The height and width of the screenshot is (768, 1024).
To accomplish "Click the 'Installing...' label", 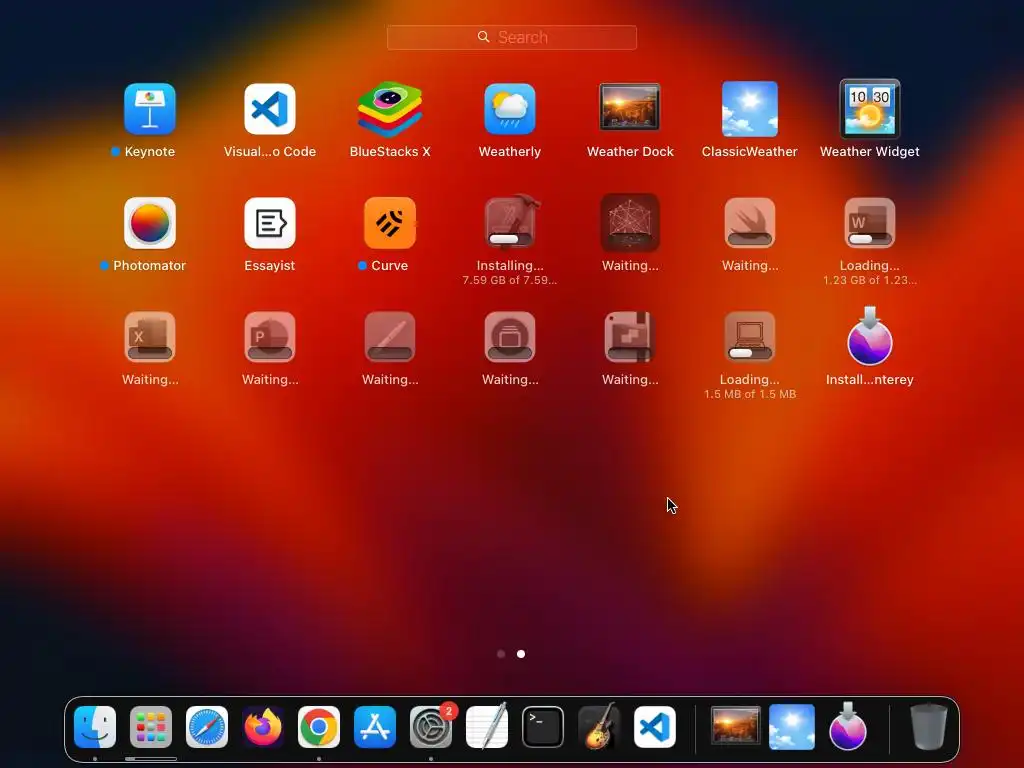I will (510, 266).
